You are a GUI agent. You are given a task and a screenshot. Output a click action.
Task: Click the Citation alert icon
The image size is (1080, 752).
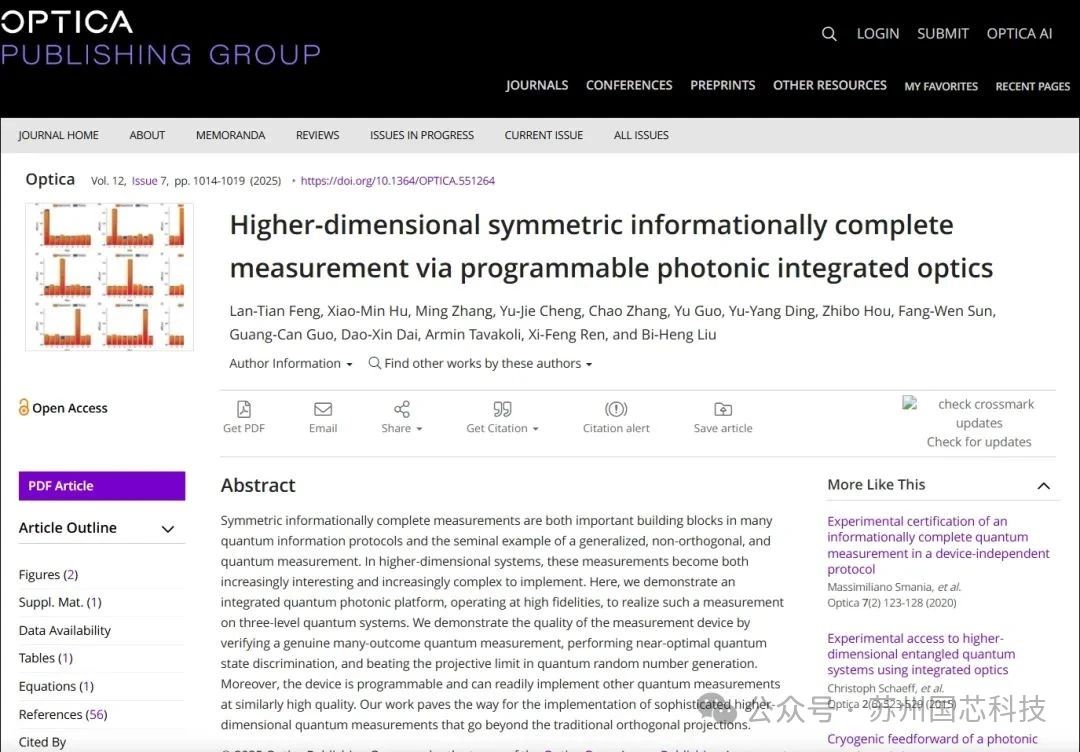tap(616, 409)
